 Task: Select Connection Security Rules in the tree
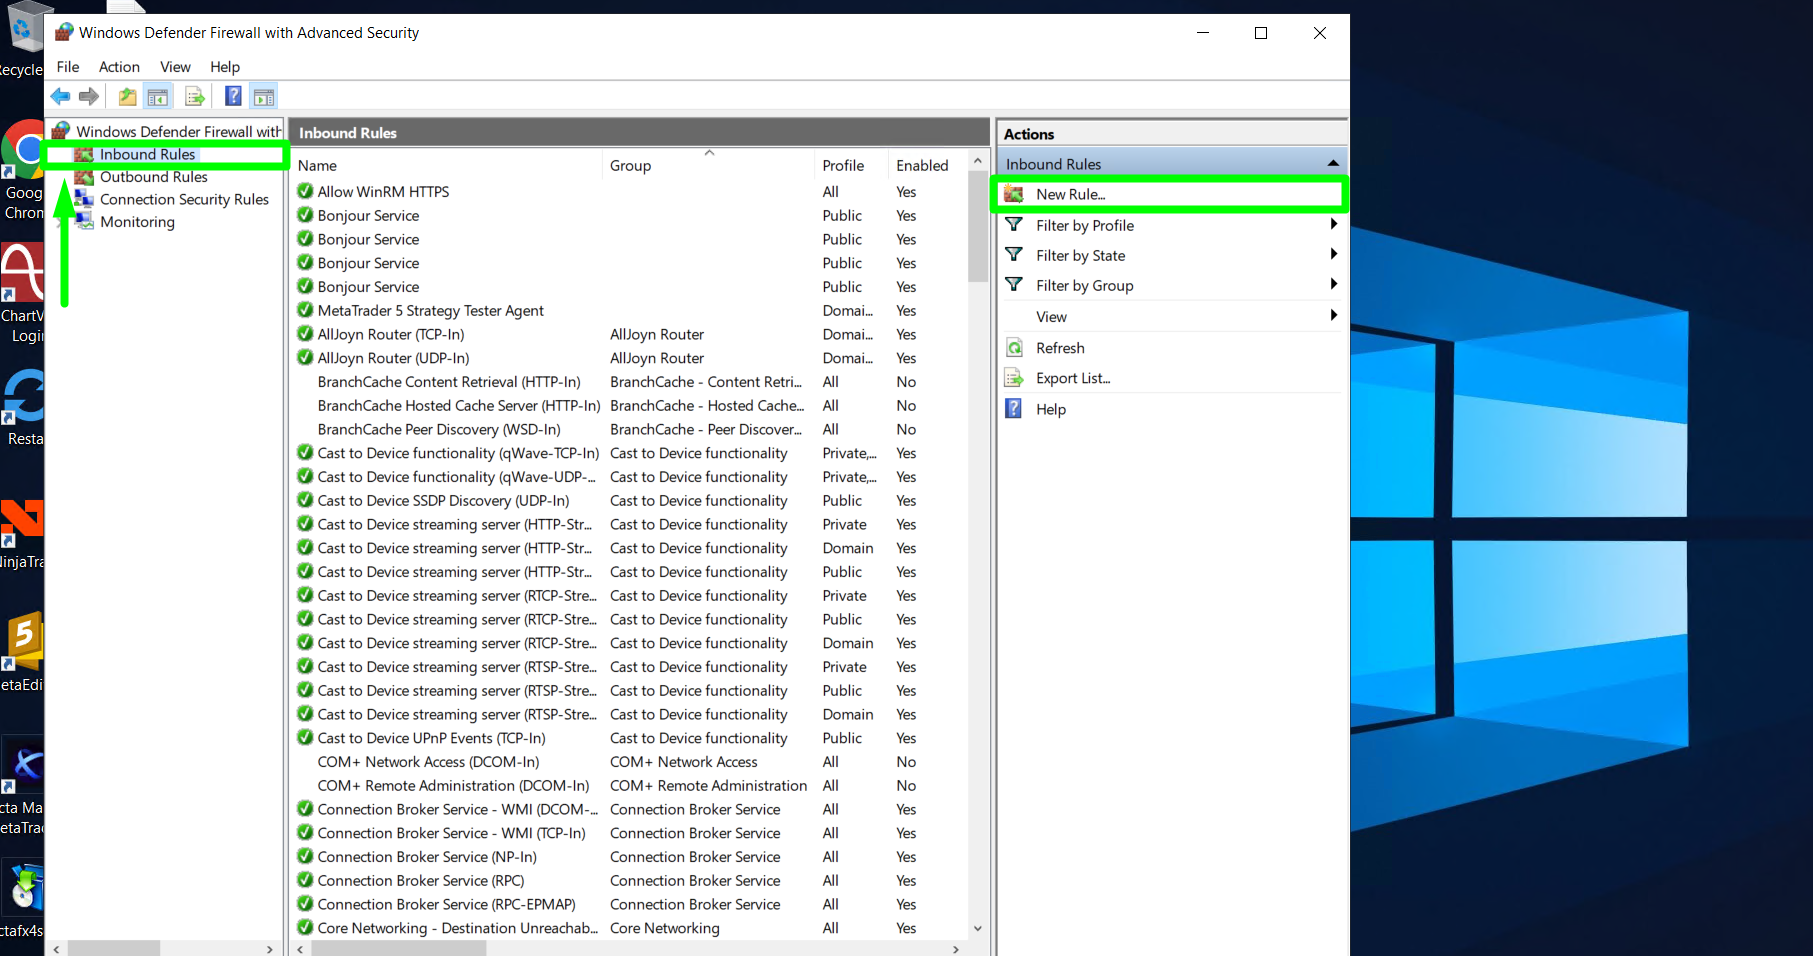click(184, 199)
